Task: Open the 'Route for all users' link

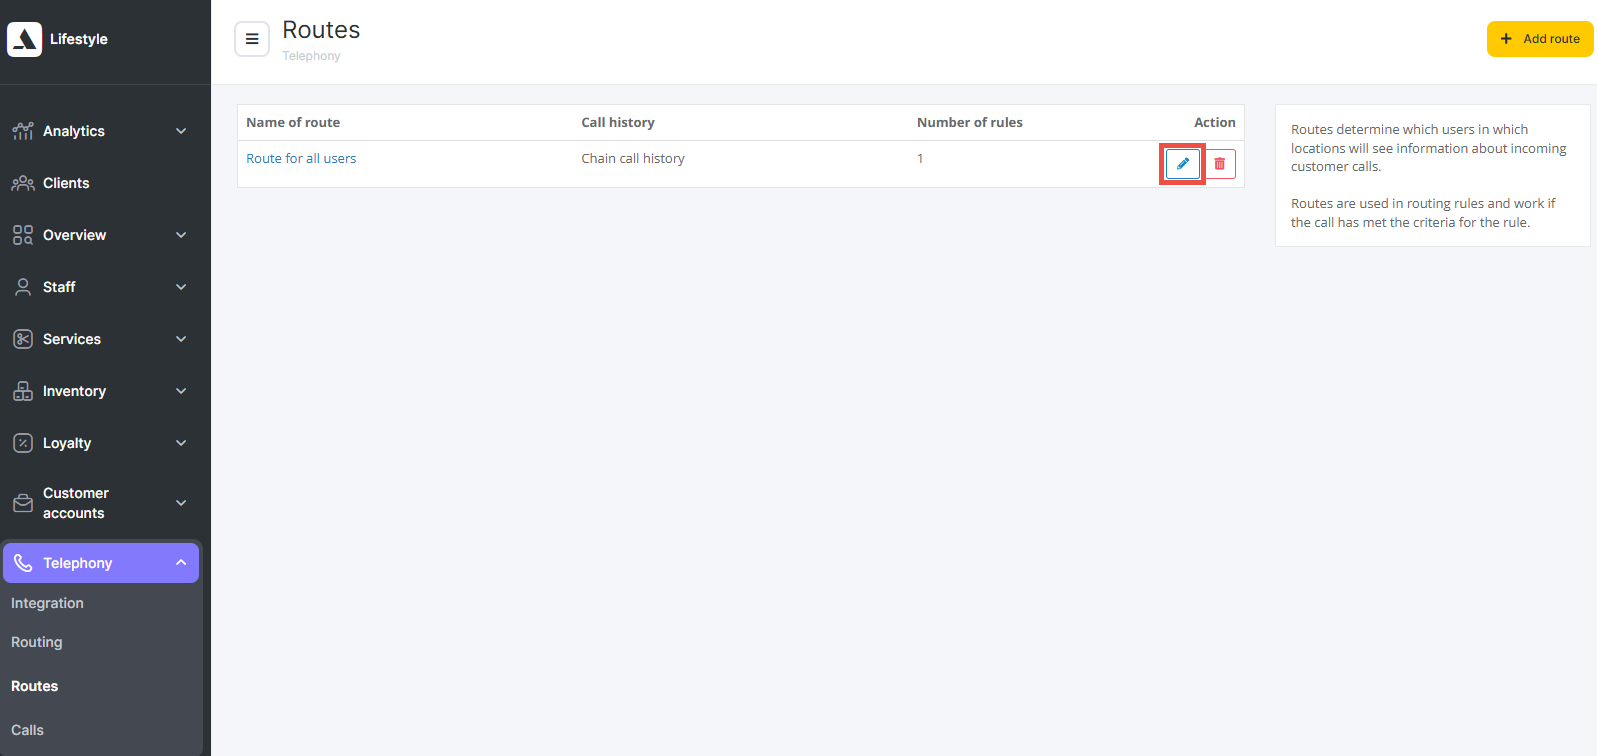Action: coord(301,158)
